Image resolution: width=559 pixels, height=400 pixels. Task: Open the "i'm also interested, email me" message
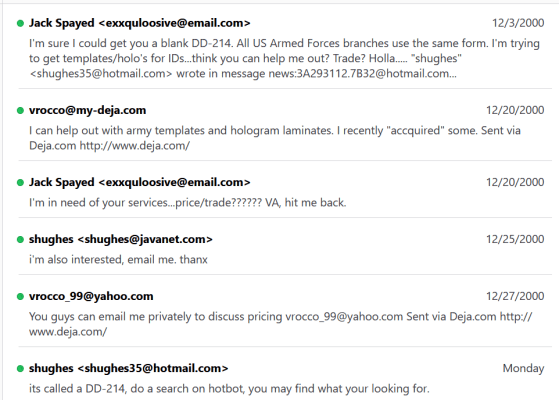(118, 260)
